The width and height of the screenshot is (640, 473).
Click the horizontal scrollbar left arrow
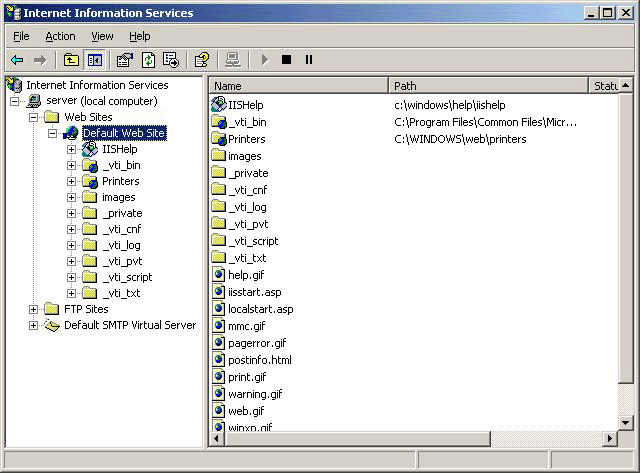pos(216,439)
